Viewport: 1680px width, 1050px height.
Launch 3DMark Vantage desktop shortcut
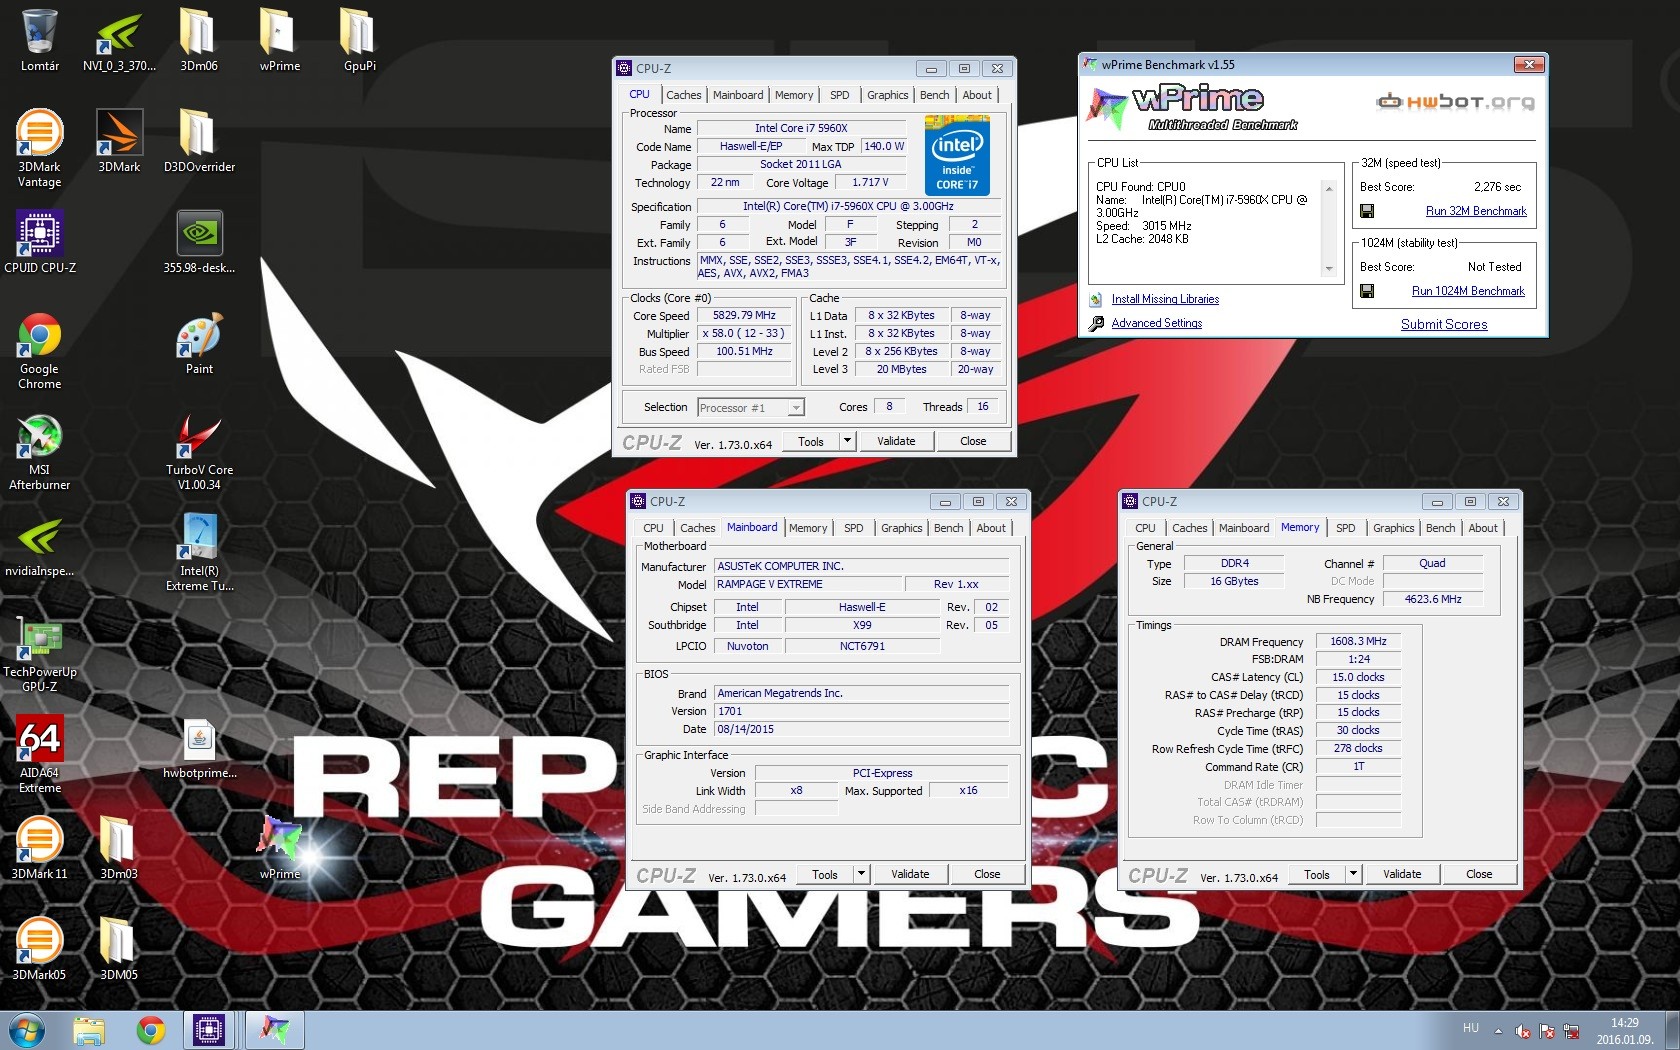39,148
